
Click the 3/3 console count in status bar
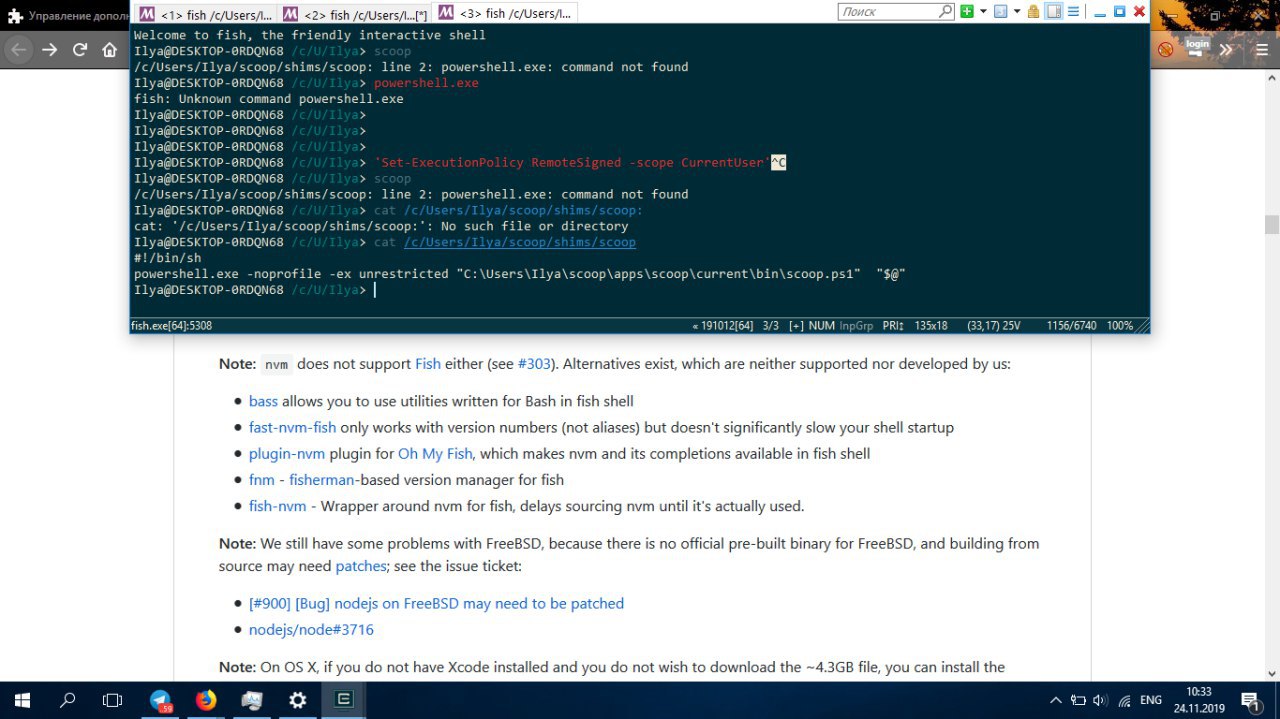pos(771,326)
